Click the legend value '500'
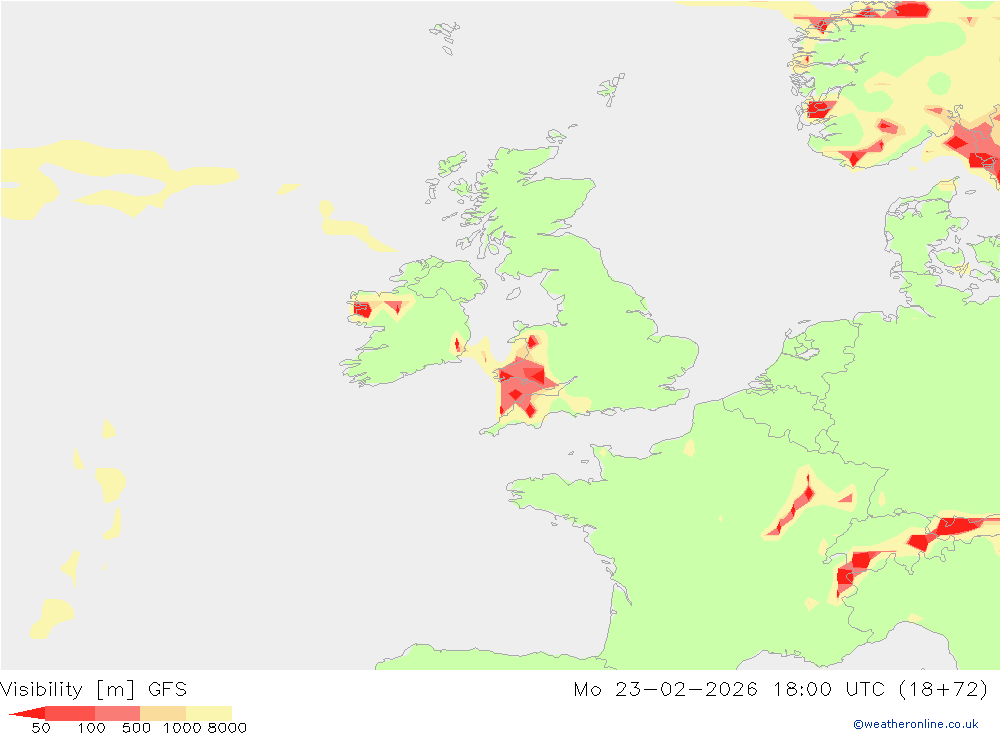 [x=136, y=728]
